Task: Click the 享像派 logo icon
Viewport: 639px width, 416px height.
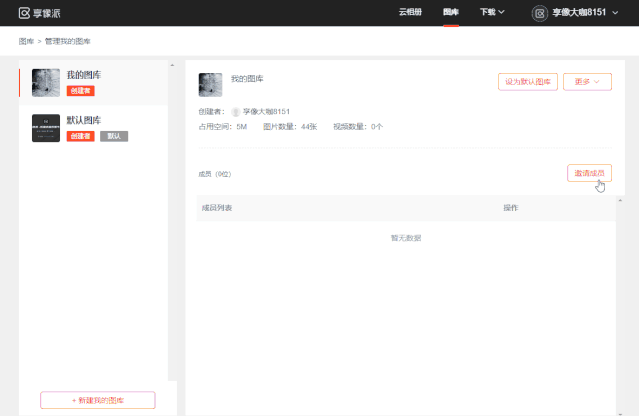Action: point(24,13)
